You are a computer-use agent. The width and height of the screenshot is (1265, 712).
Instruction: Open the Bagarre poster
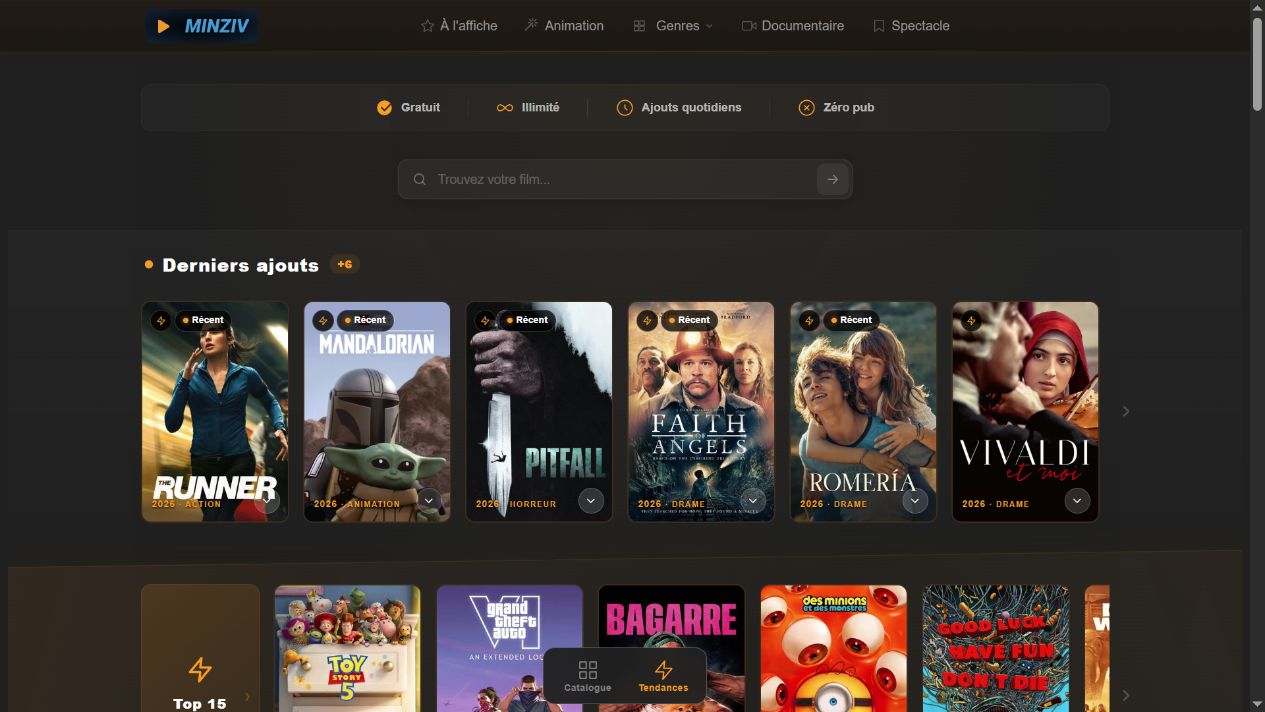(x=672, y=648)
